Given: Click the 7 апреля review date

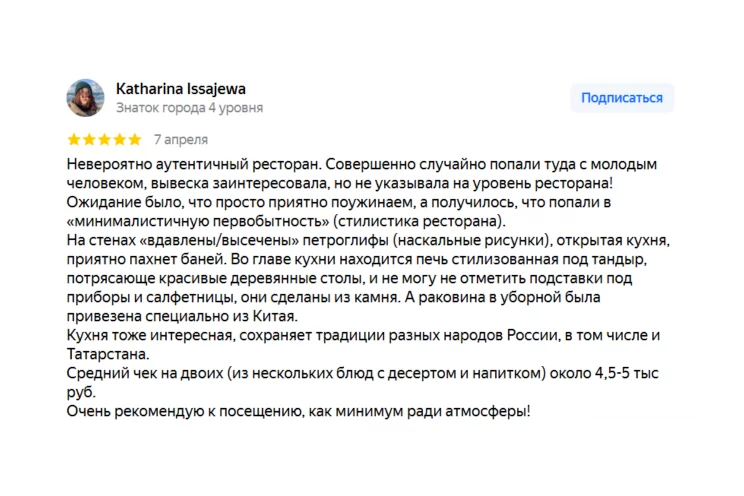Looking at the screenshot, I should pyautogui.click(x=181, y=140).
